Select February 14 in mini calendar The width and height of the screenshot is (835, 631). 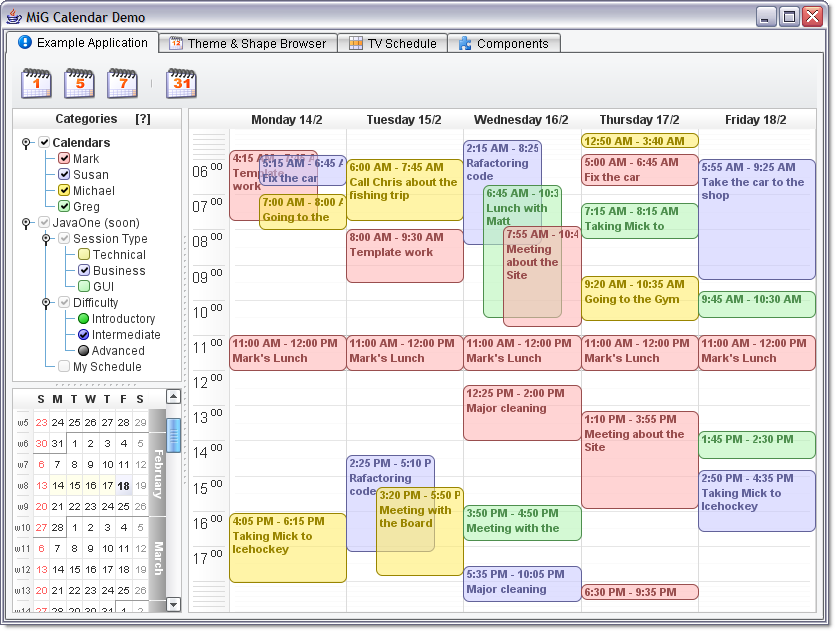pos(58,486)
